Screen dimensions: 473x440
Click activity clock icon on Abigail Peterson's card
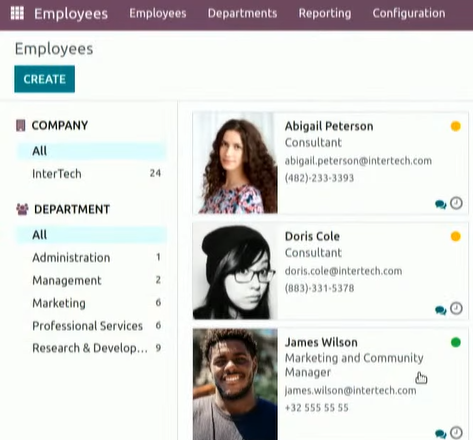pos(456,203)
